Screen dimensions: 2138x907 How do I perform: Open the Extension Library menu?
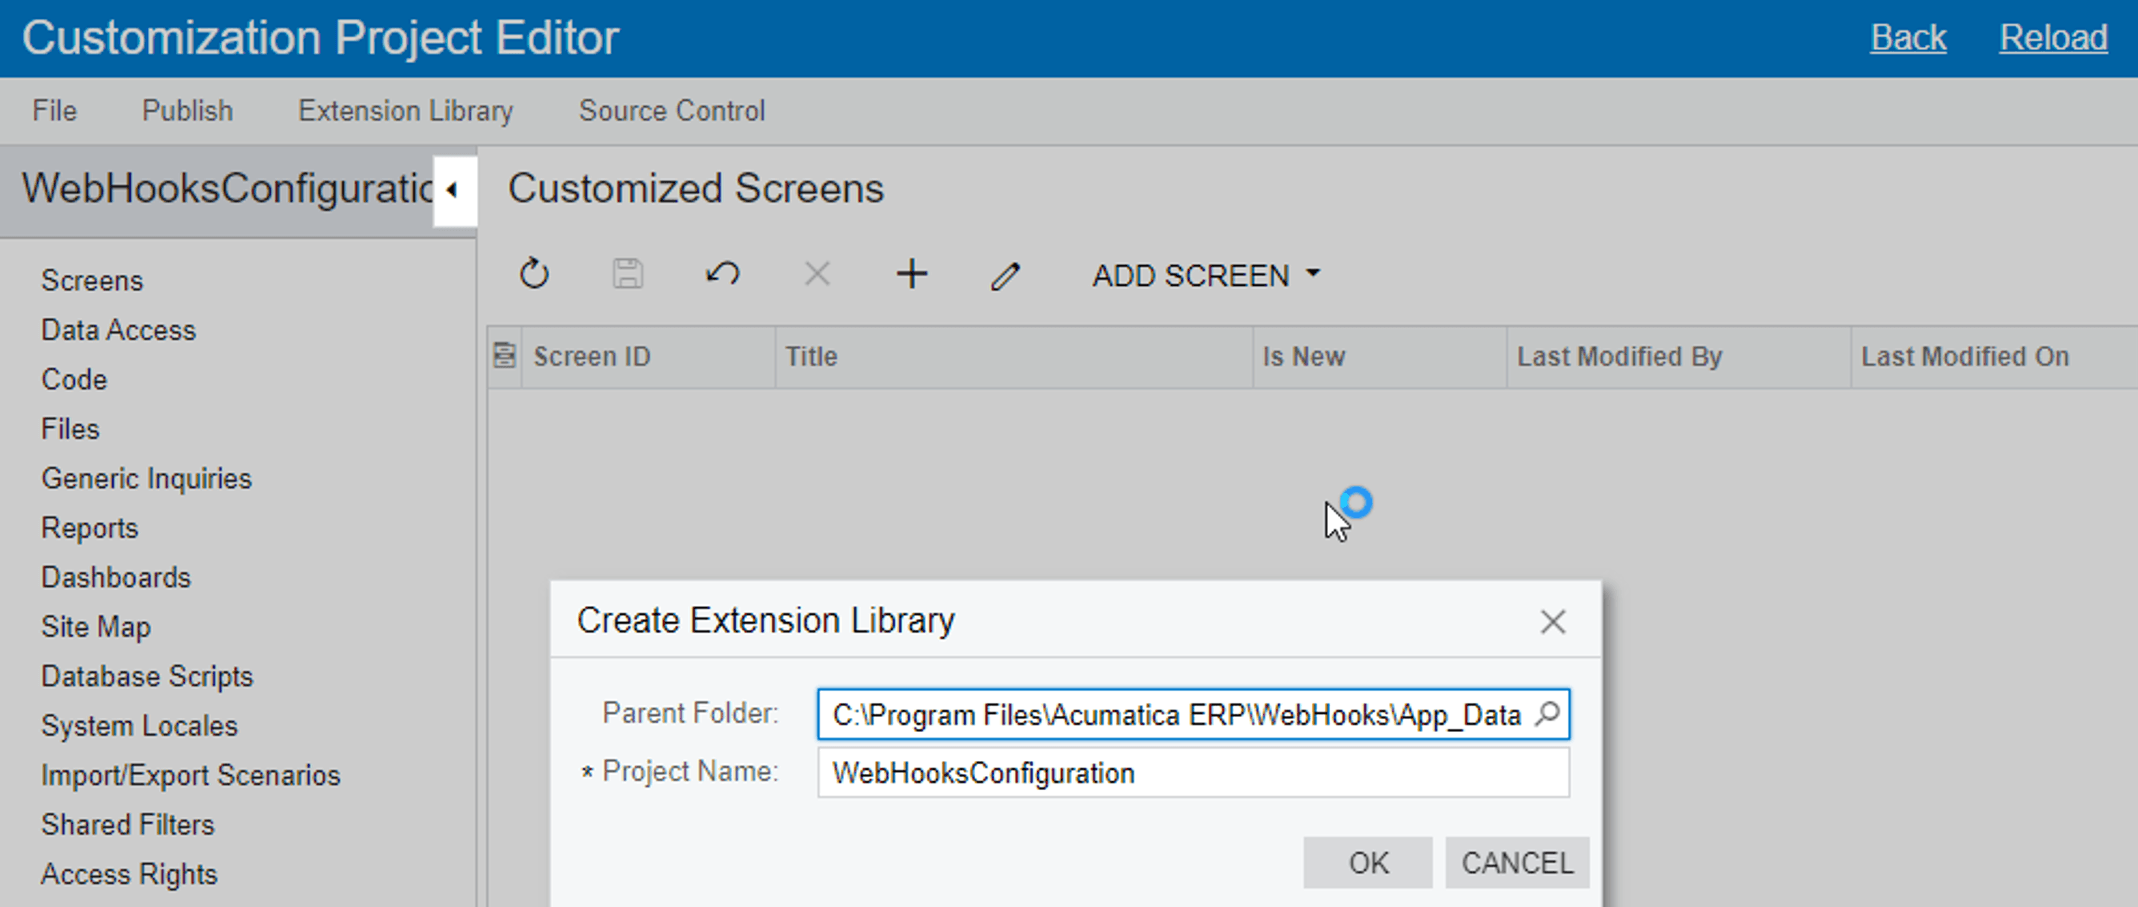pos(405,111)
